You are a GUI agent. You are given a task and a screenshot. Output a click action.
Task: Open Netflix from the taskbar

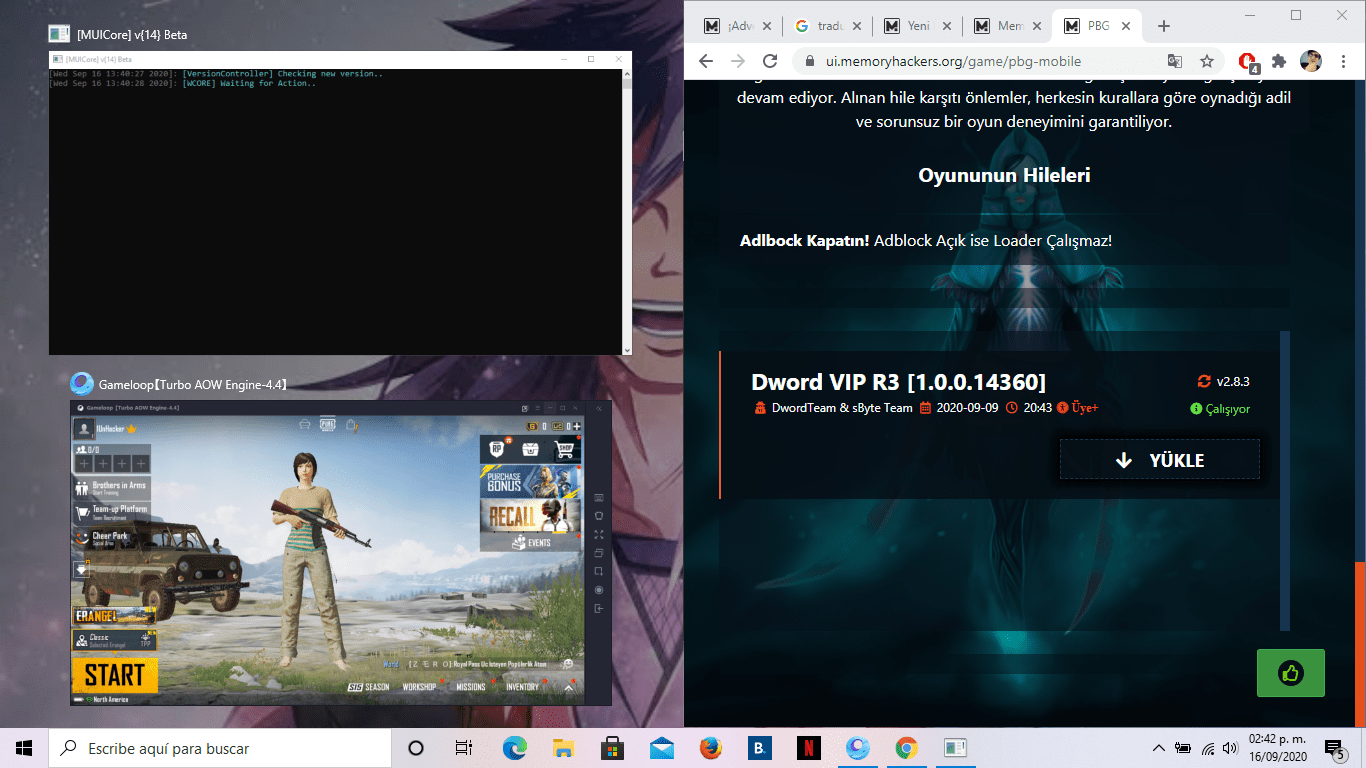(809, 748)
